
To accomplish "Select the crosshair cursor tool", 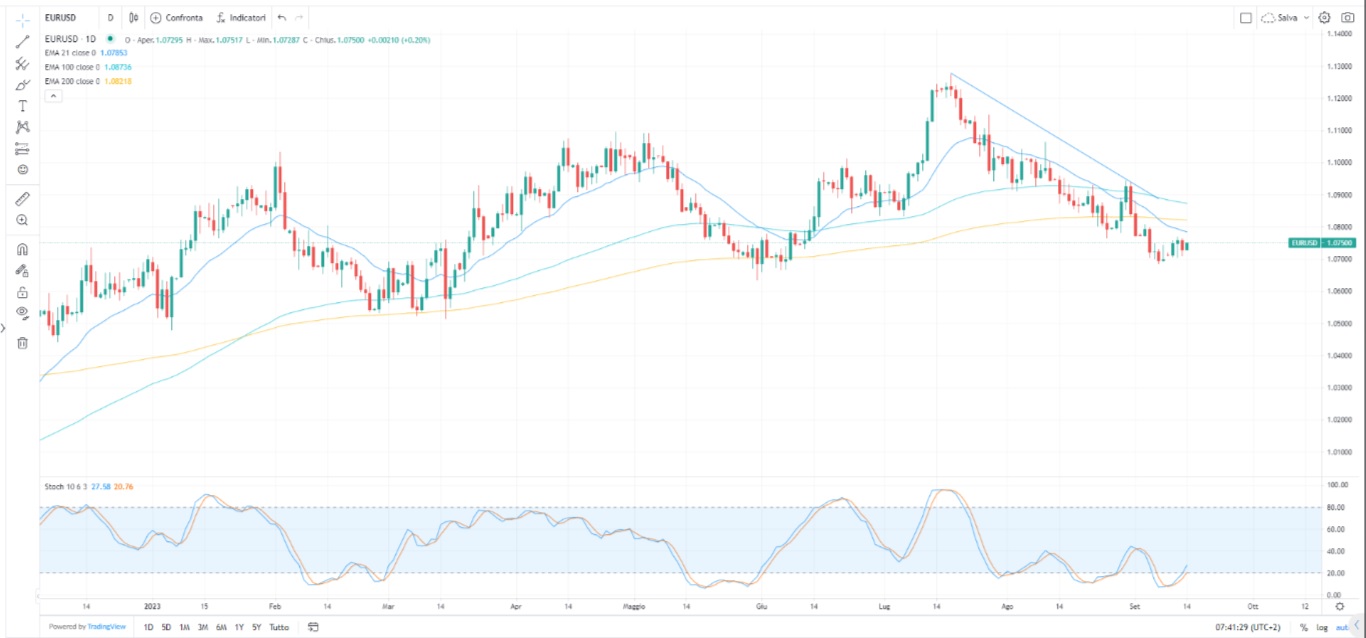I will [21, 20].
